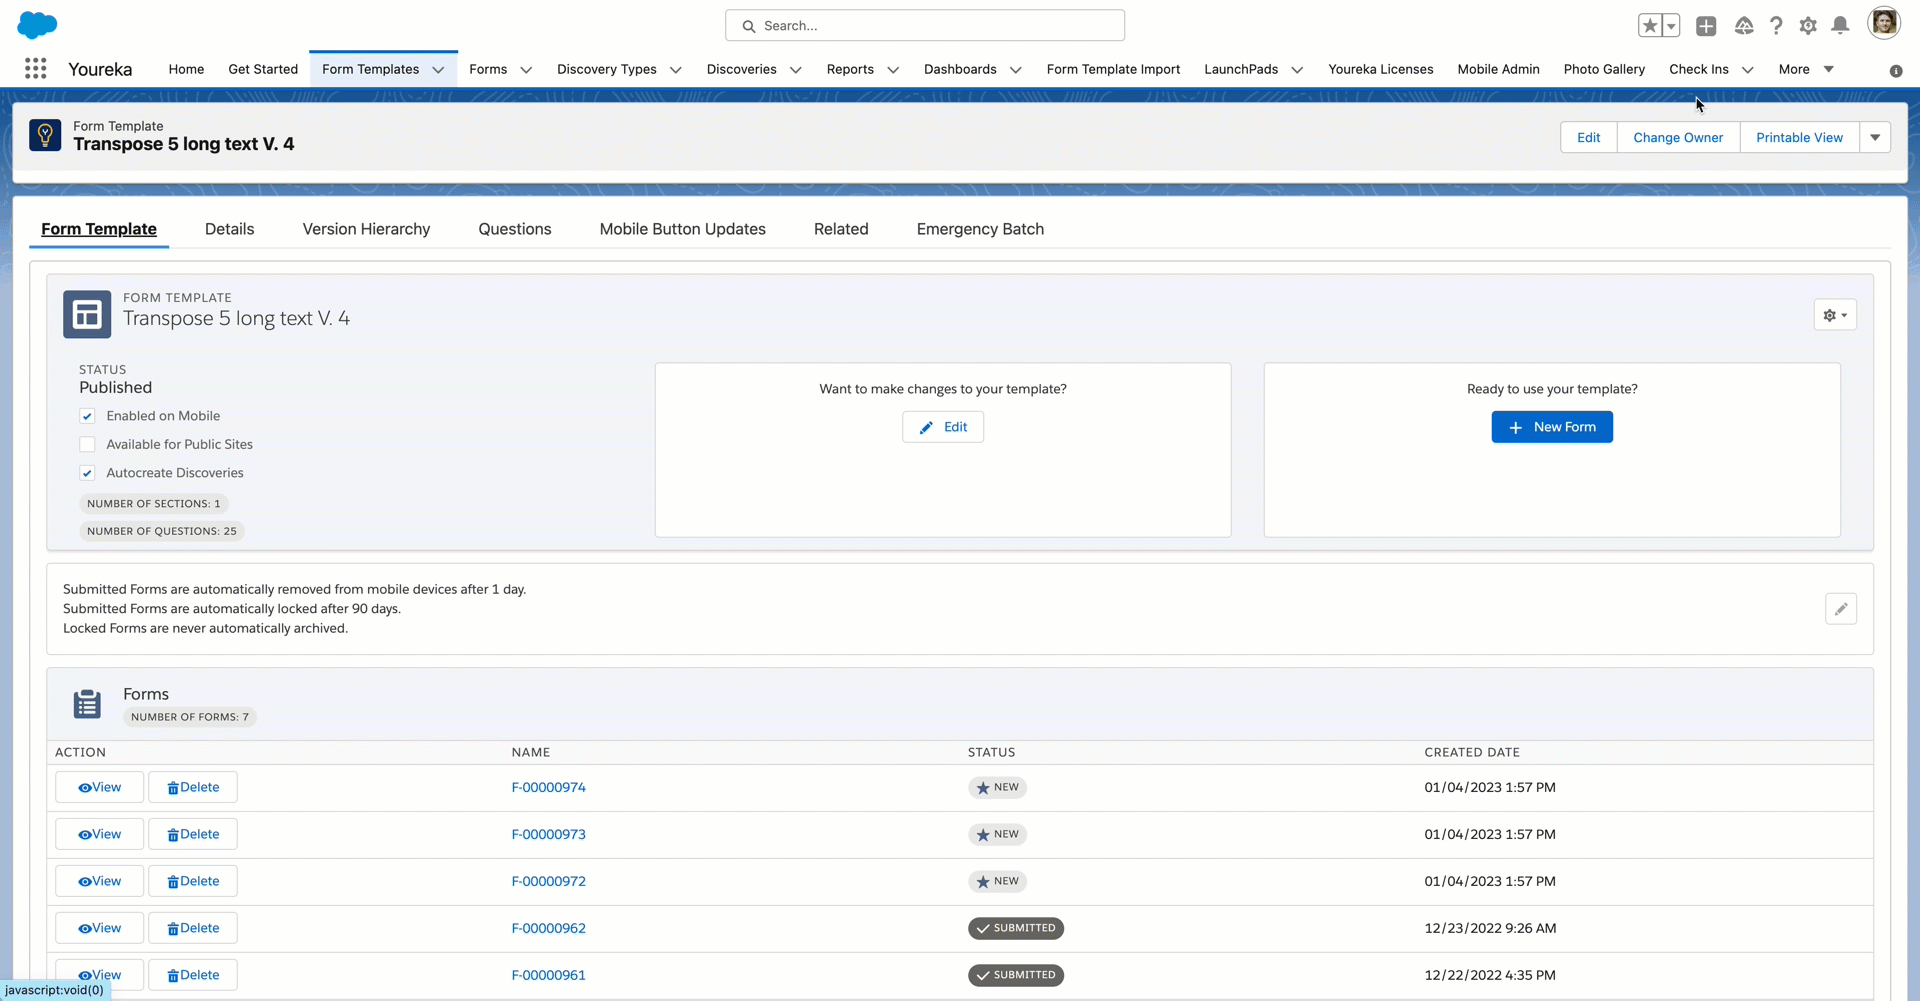Expand the Check Ins nav chevron
The height and width of the screenshot is (1001, 1920).
(x=1748, y=70)
